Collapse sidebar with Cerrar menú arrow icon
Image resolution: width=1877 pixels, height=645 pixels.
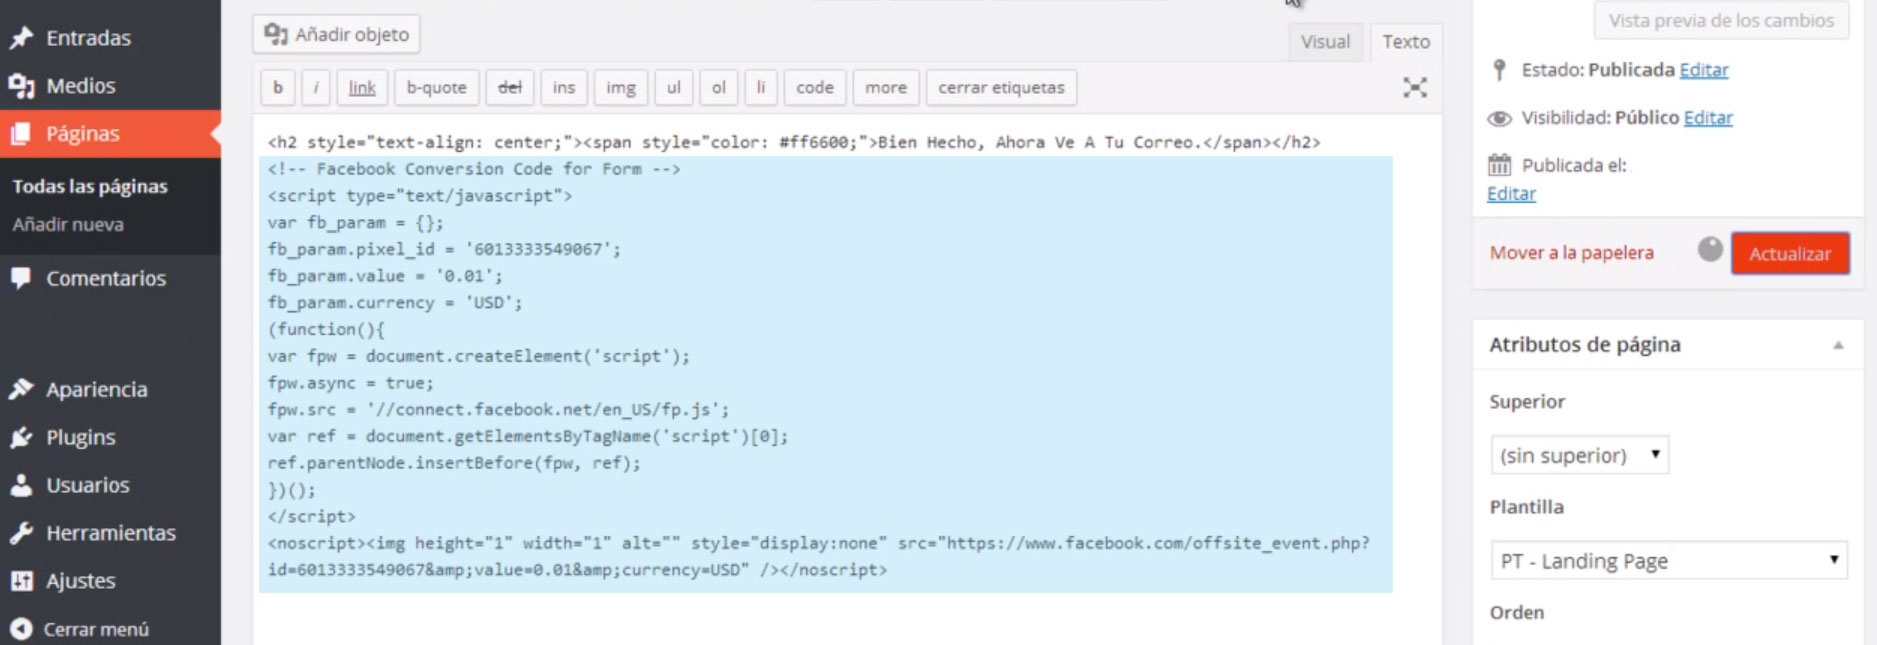[21, 629]
